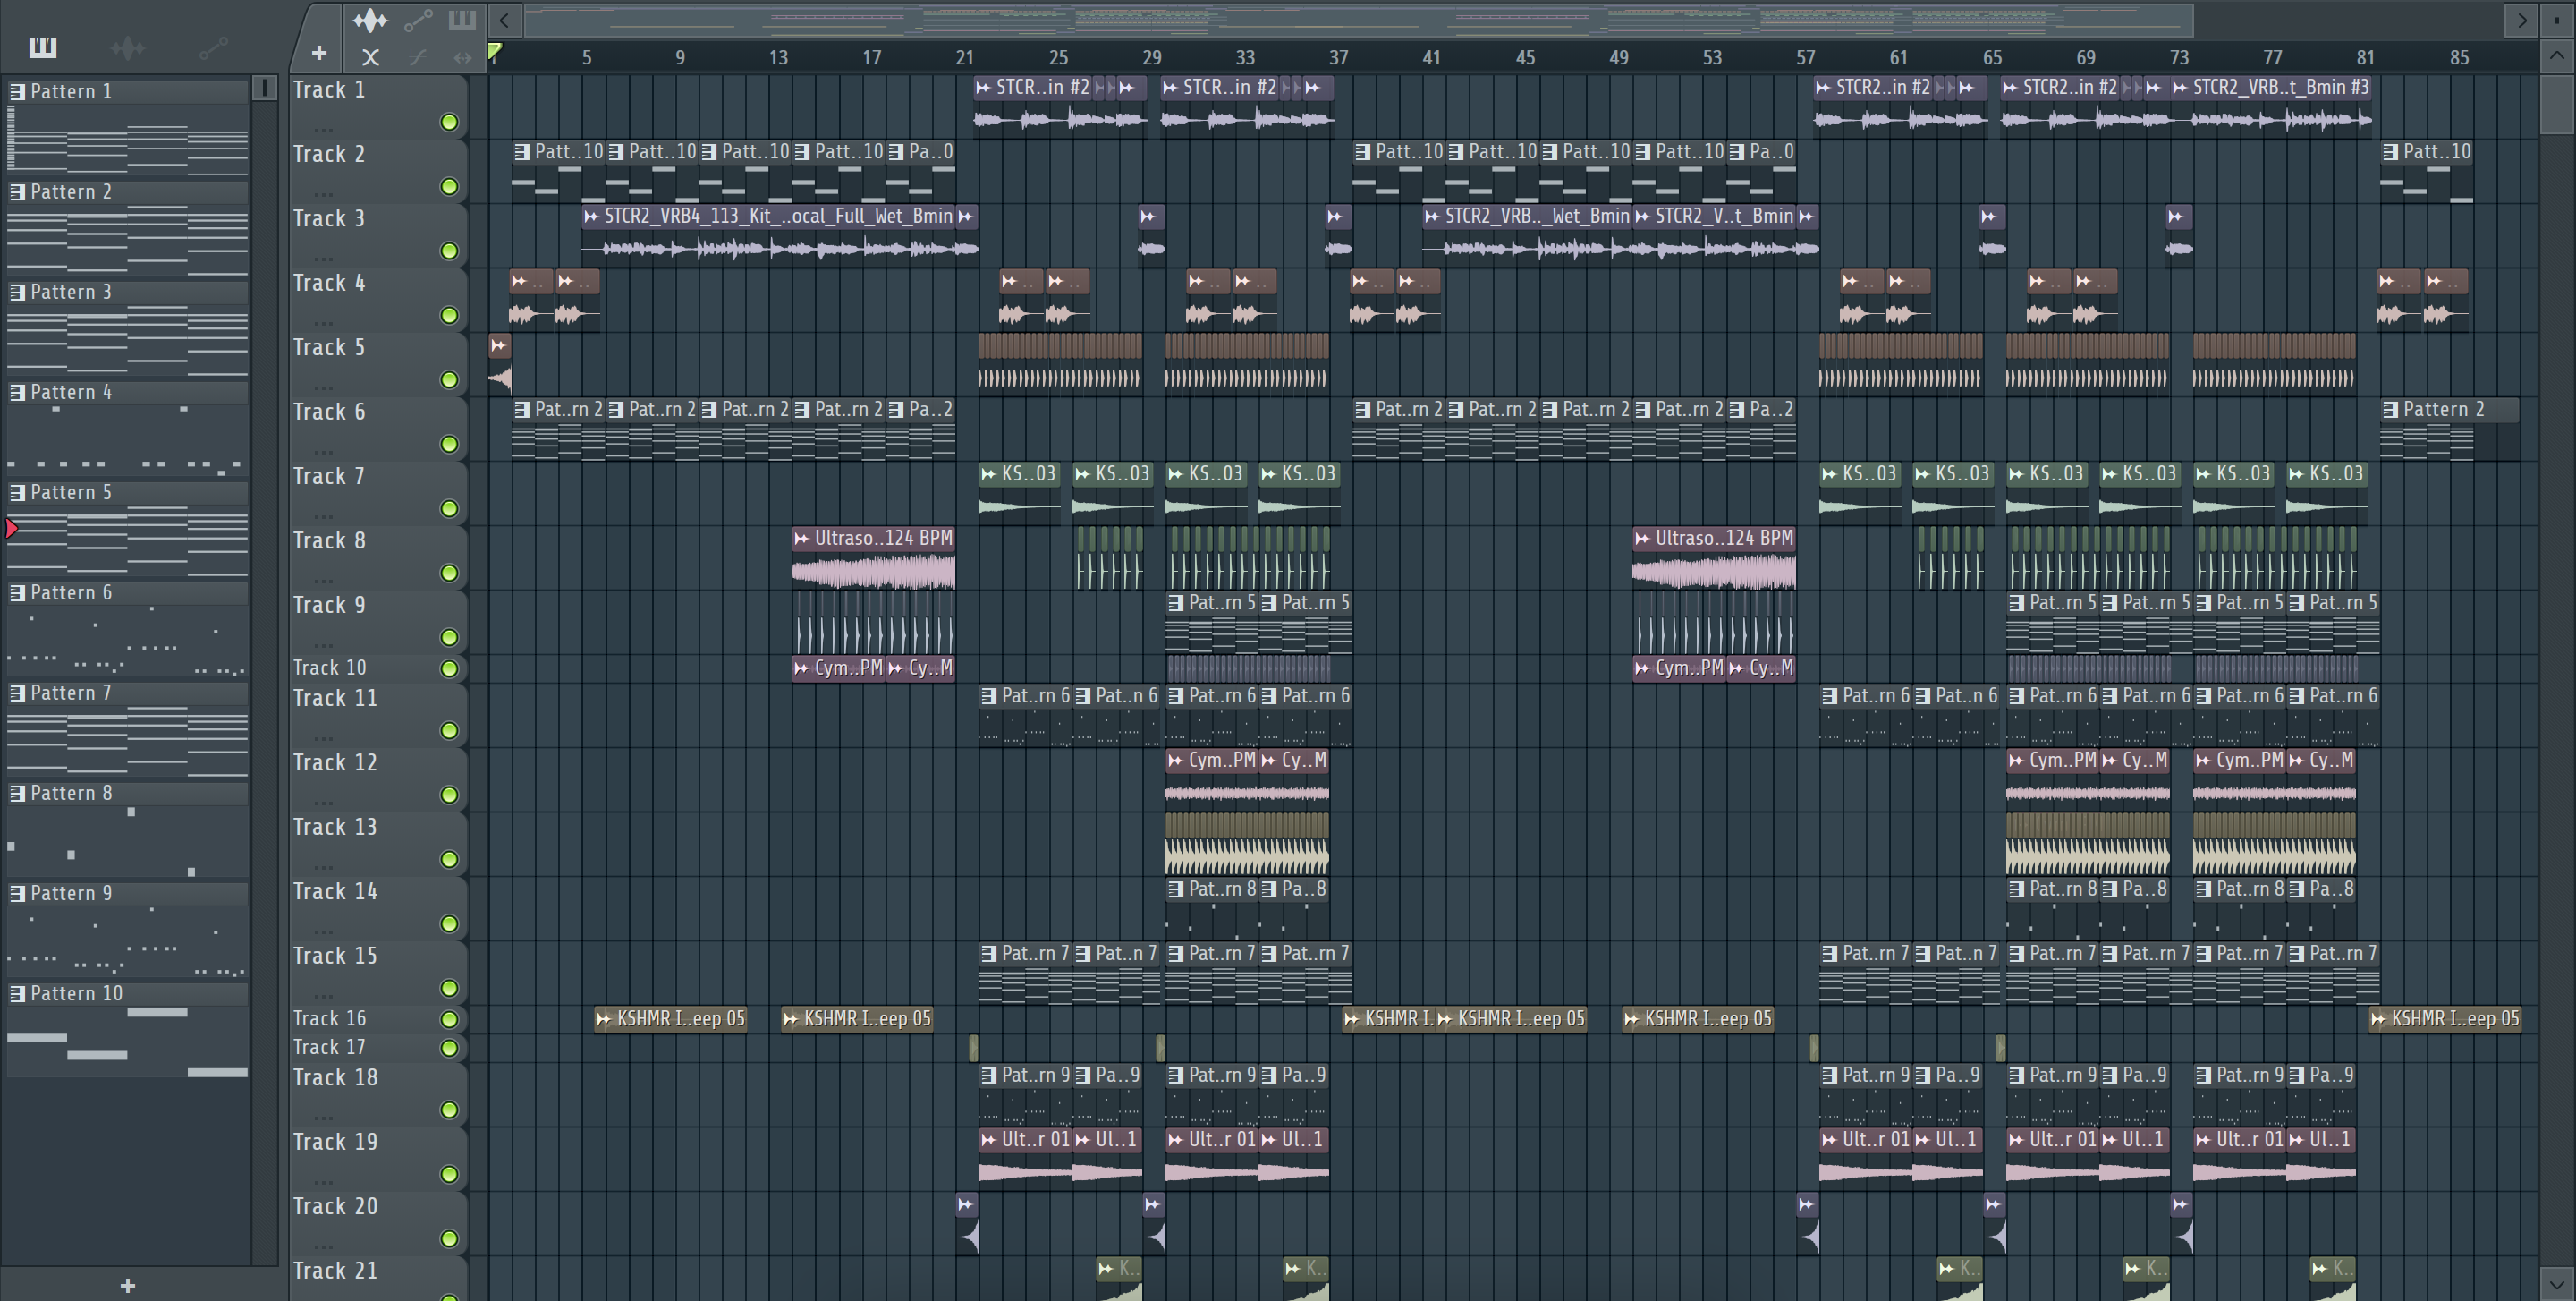Click the picker panel scrollbar handle beside Pattern 1
Viewport: 2576px width, 1301px height.
(x=265, y=88)
